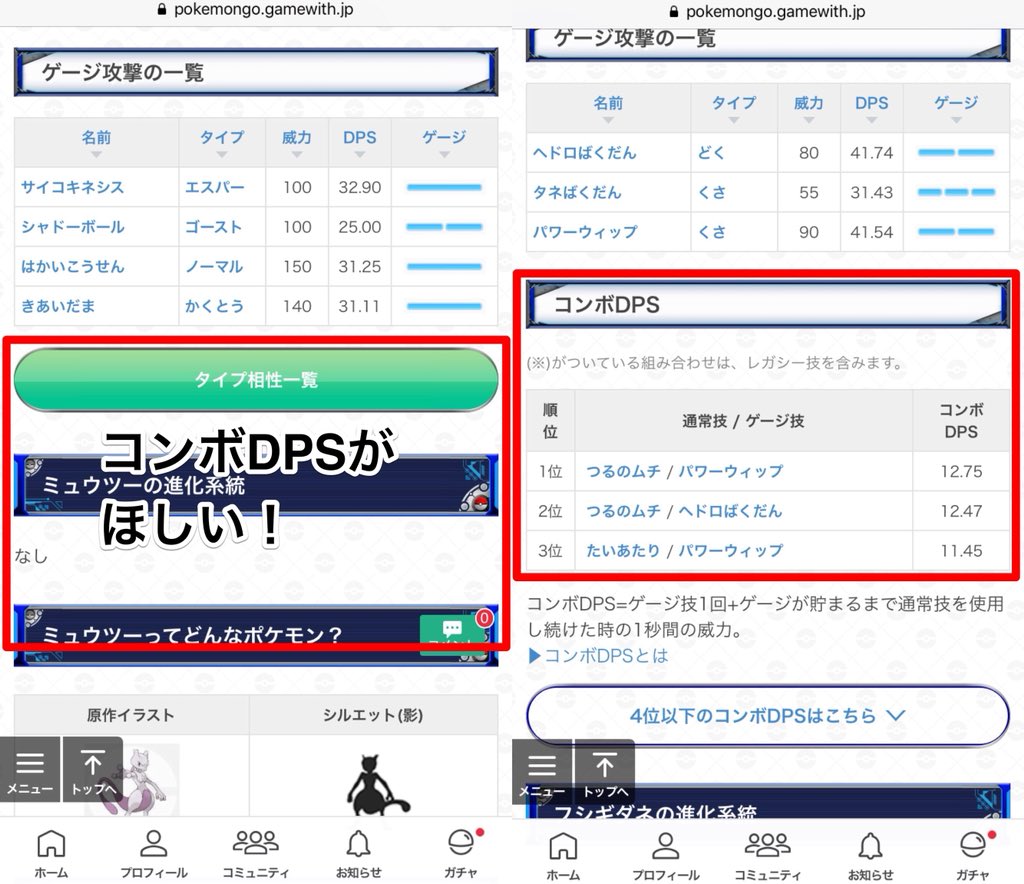
Task: Open きあいだま move link
Action: pos(58,306)
